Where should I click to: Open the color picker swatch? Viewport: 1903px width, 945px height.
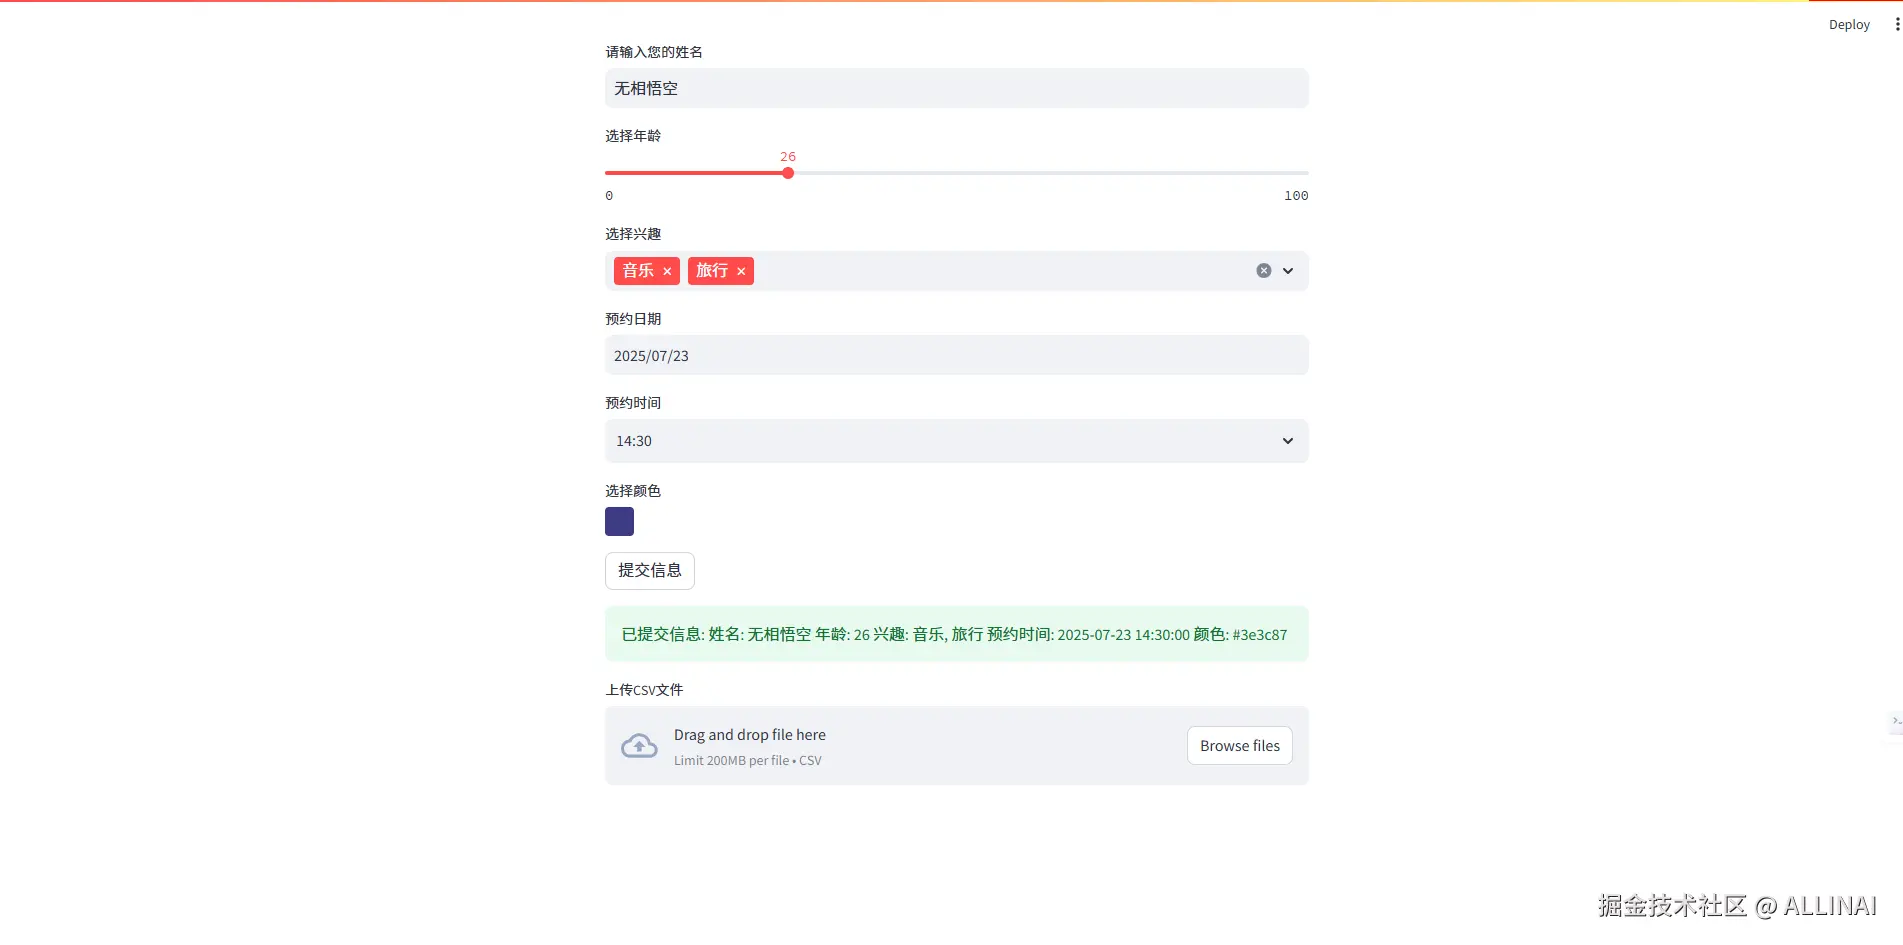click(619, 521)
